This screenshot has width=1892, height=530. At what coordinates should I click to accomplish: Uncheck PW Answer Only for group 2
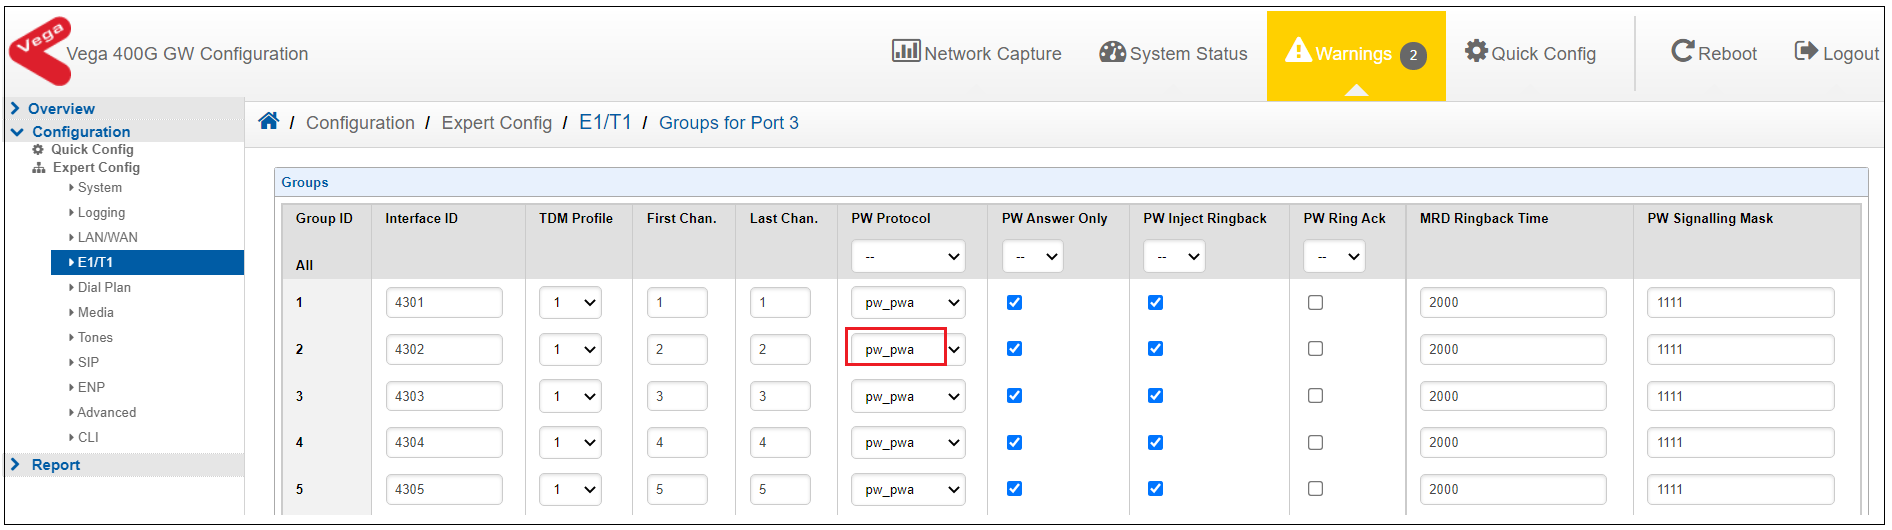click(1014, 349)
